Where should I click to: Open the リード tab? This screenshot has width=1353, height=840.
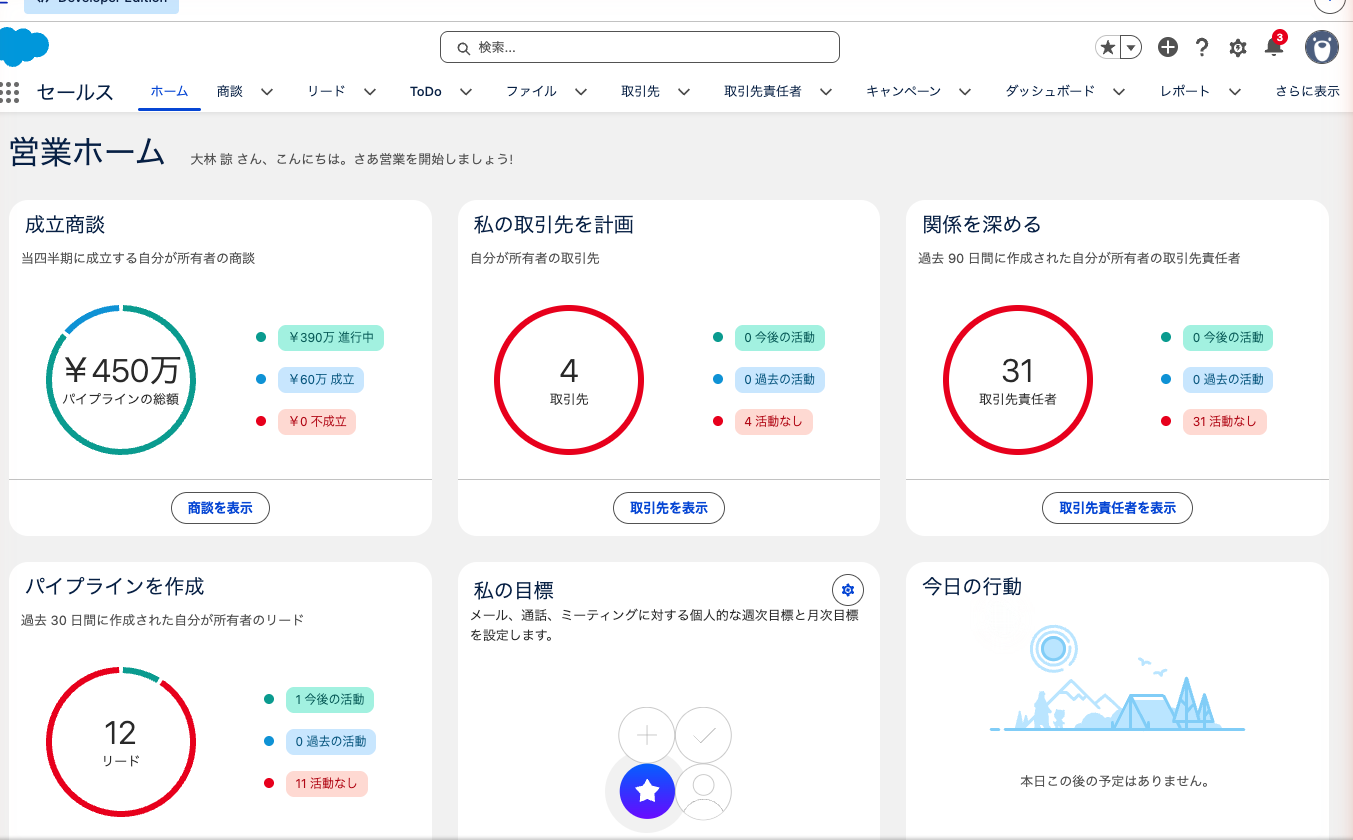(x=326, y=91)
